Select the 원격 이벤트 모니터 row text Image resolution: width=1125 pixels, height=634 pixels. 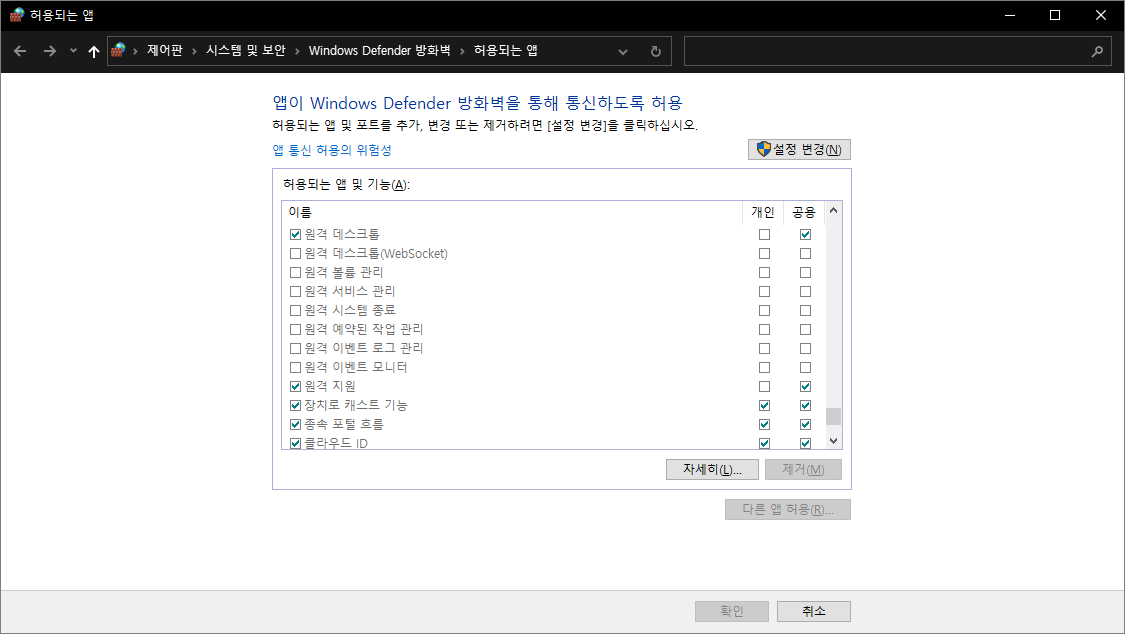point(356,367)
